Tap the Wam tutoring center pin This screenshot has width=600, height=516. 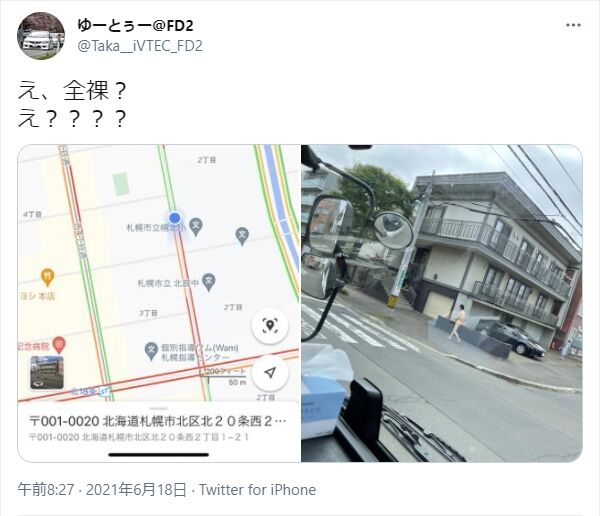click(151, 351)
